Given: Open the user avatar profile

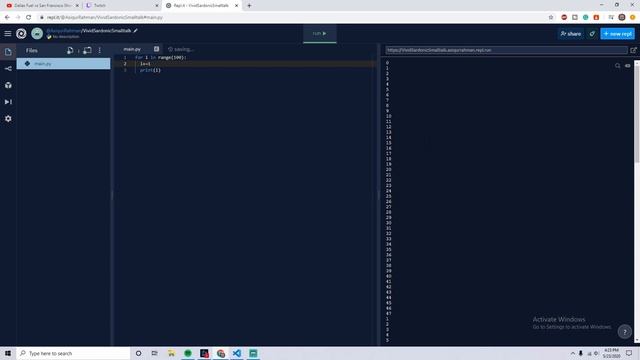Looking at the screenshot, I should [37, 33].
